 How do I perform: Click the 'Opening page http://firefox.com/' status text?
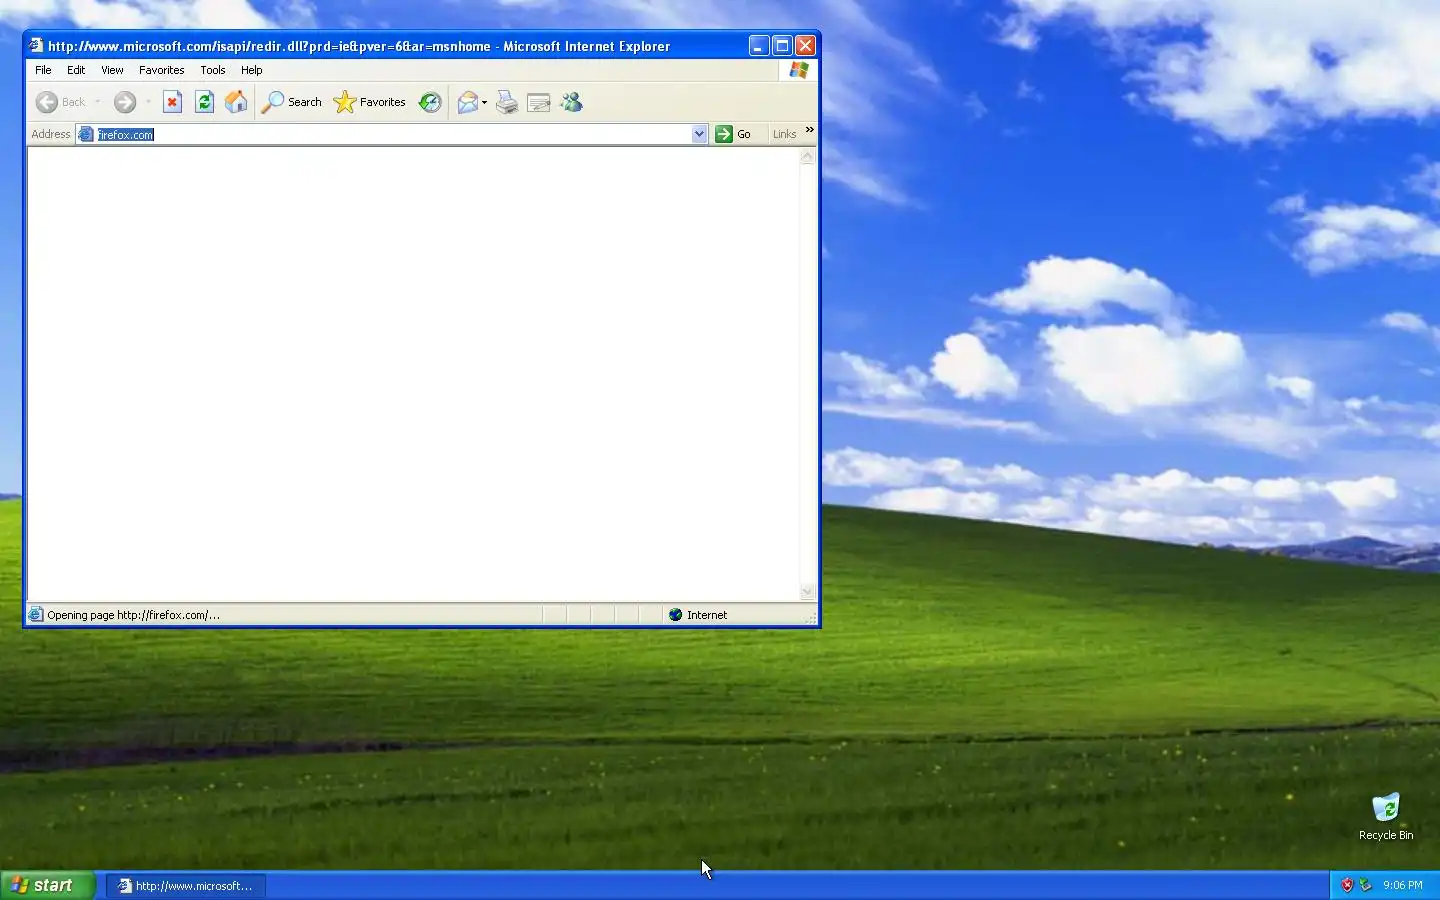click(x=133, y=615)
